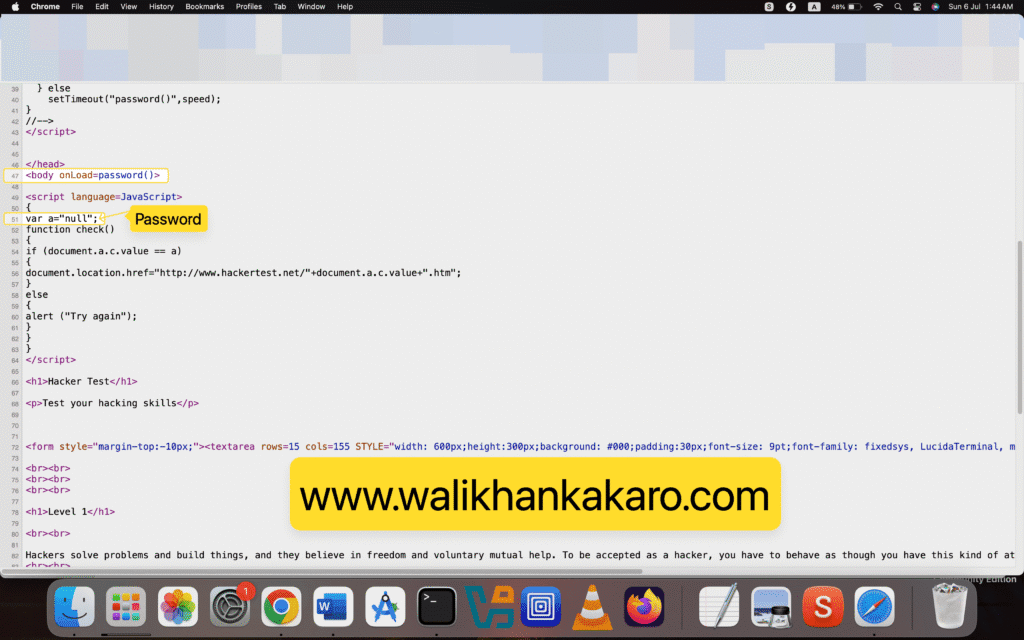Launch Photos app in the Dock
The image size is (1024, 640).
(178, 607)
